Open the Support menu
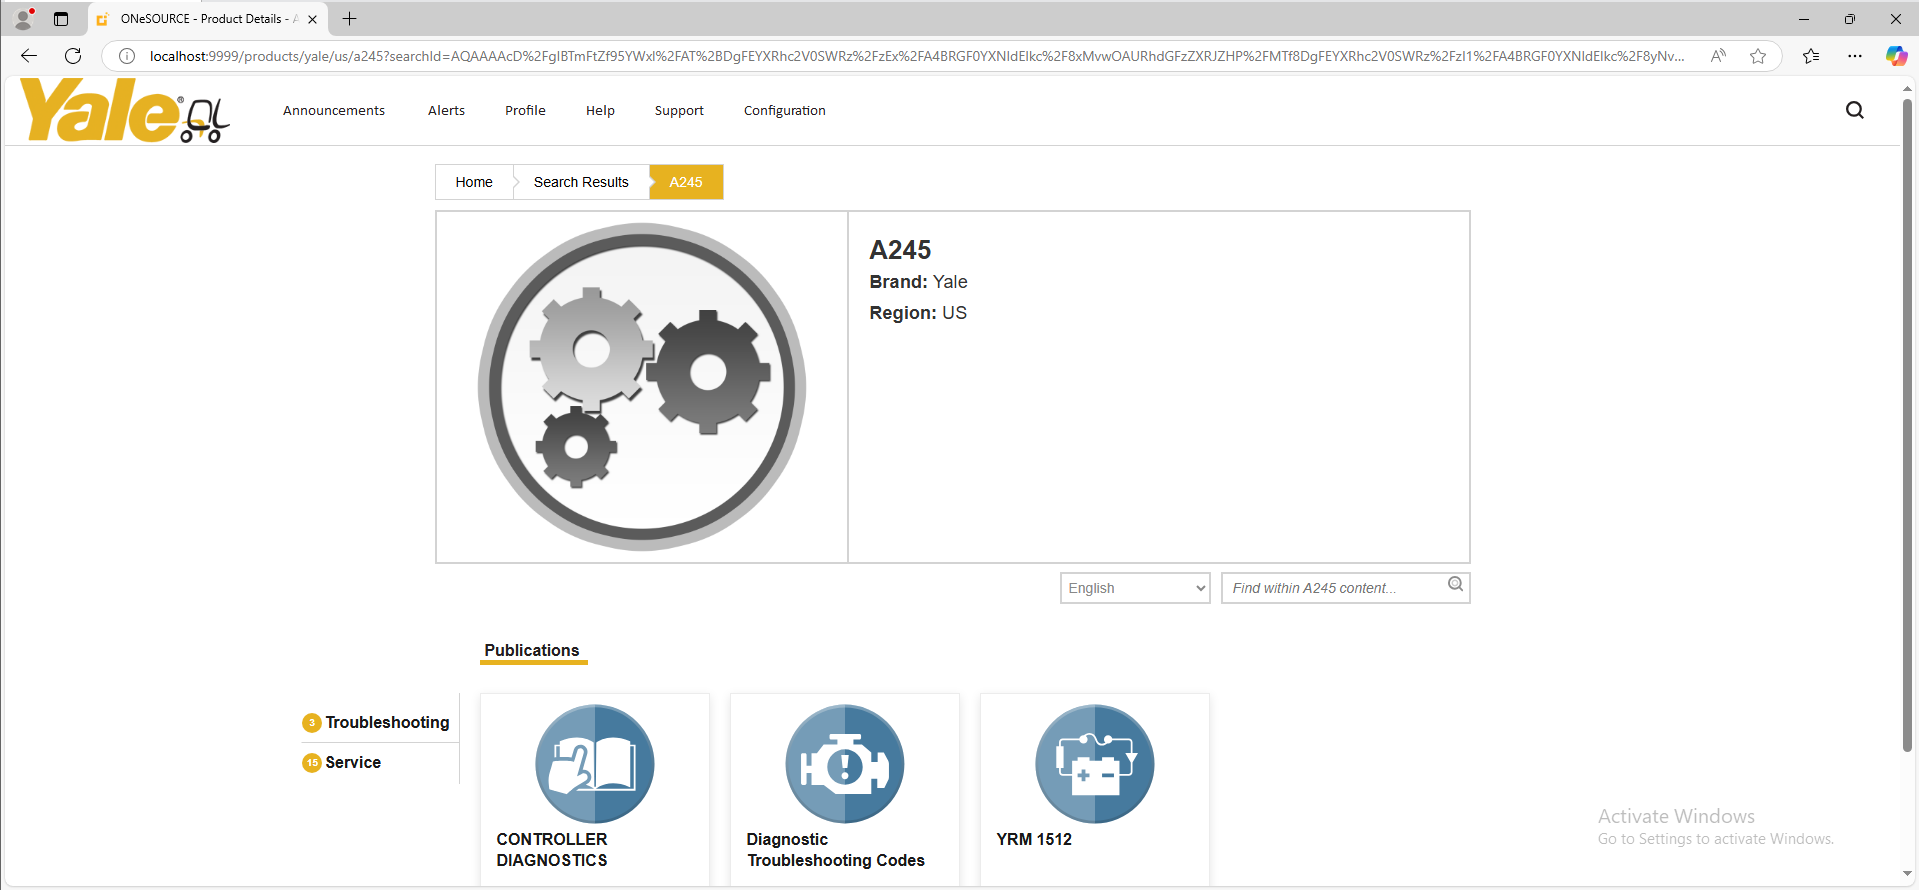The width and height of the screenshot is (1919, 890). coord(679,111)
